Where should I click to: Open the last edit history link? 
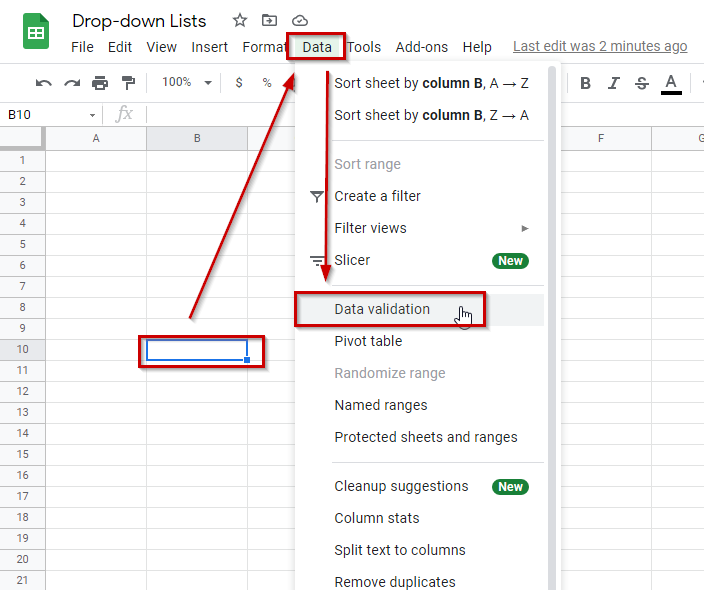(x=600, y=46)
